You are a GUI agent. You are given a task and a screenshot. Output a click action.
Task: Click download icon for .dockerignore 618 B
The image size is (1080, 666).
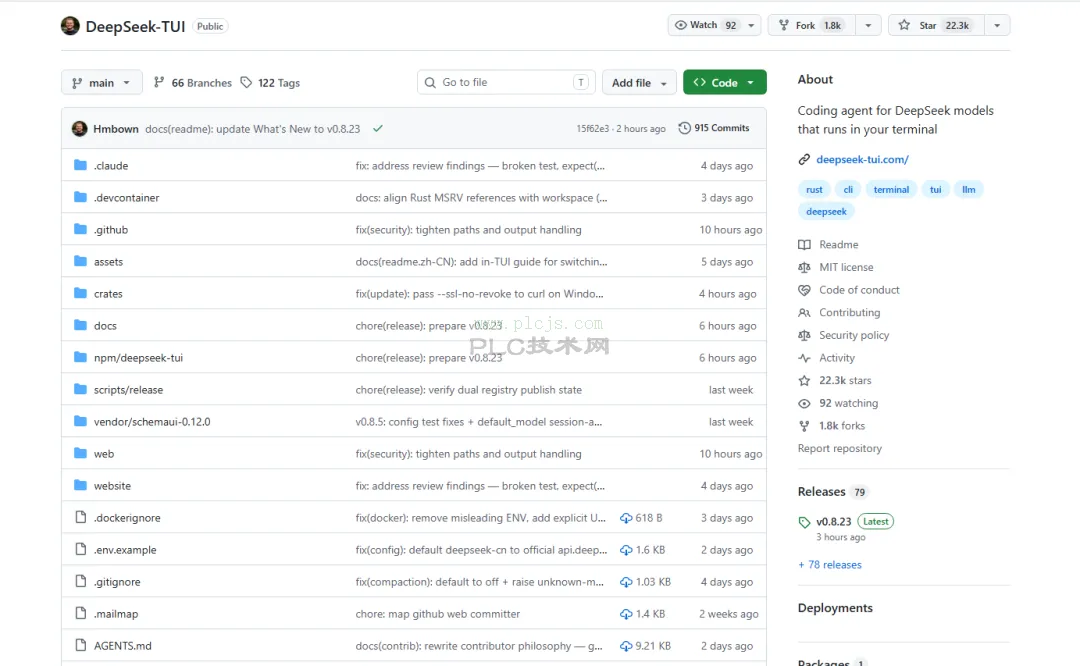point(626,518)
